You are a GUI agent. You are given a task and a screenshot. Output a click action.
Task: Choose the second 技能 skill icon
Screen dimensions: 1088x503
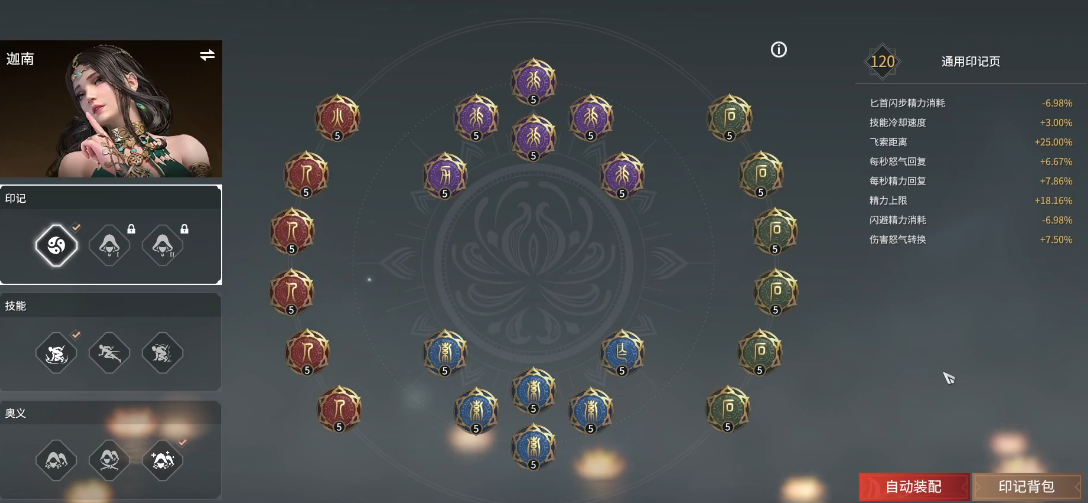110,352
